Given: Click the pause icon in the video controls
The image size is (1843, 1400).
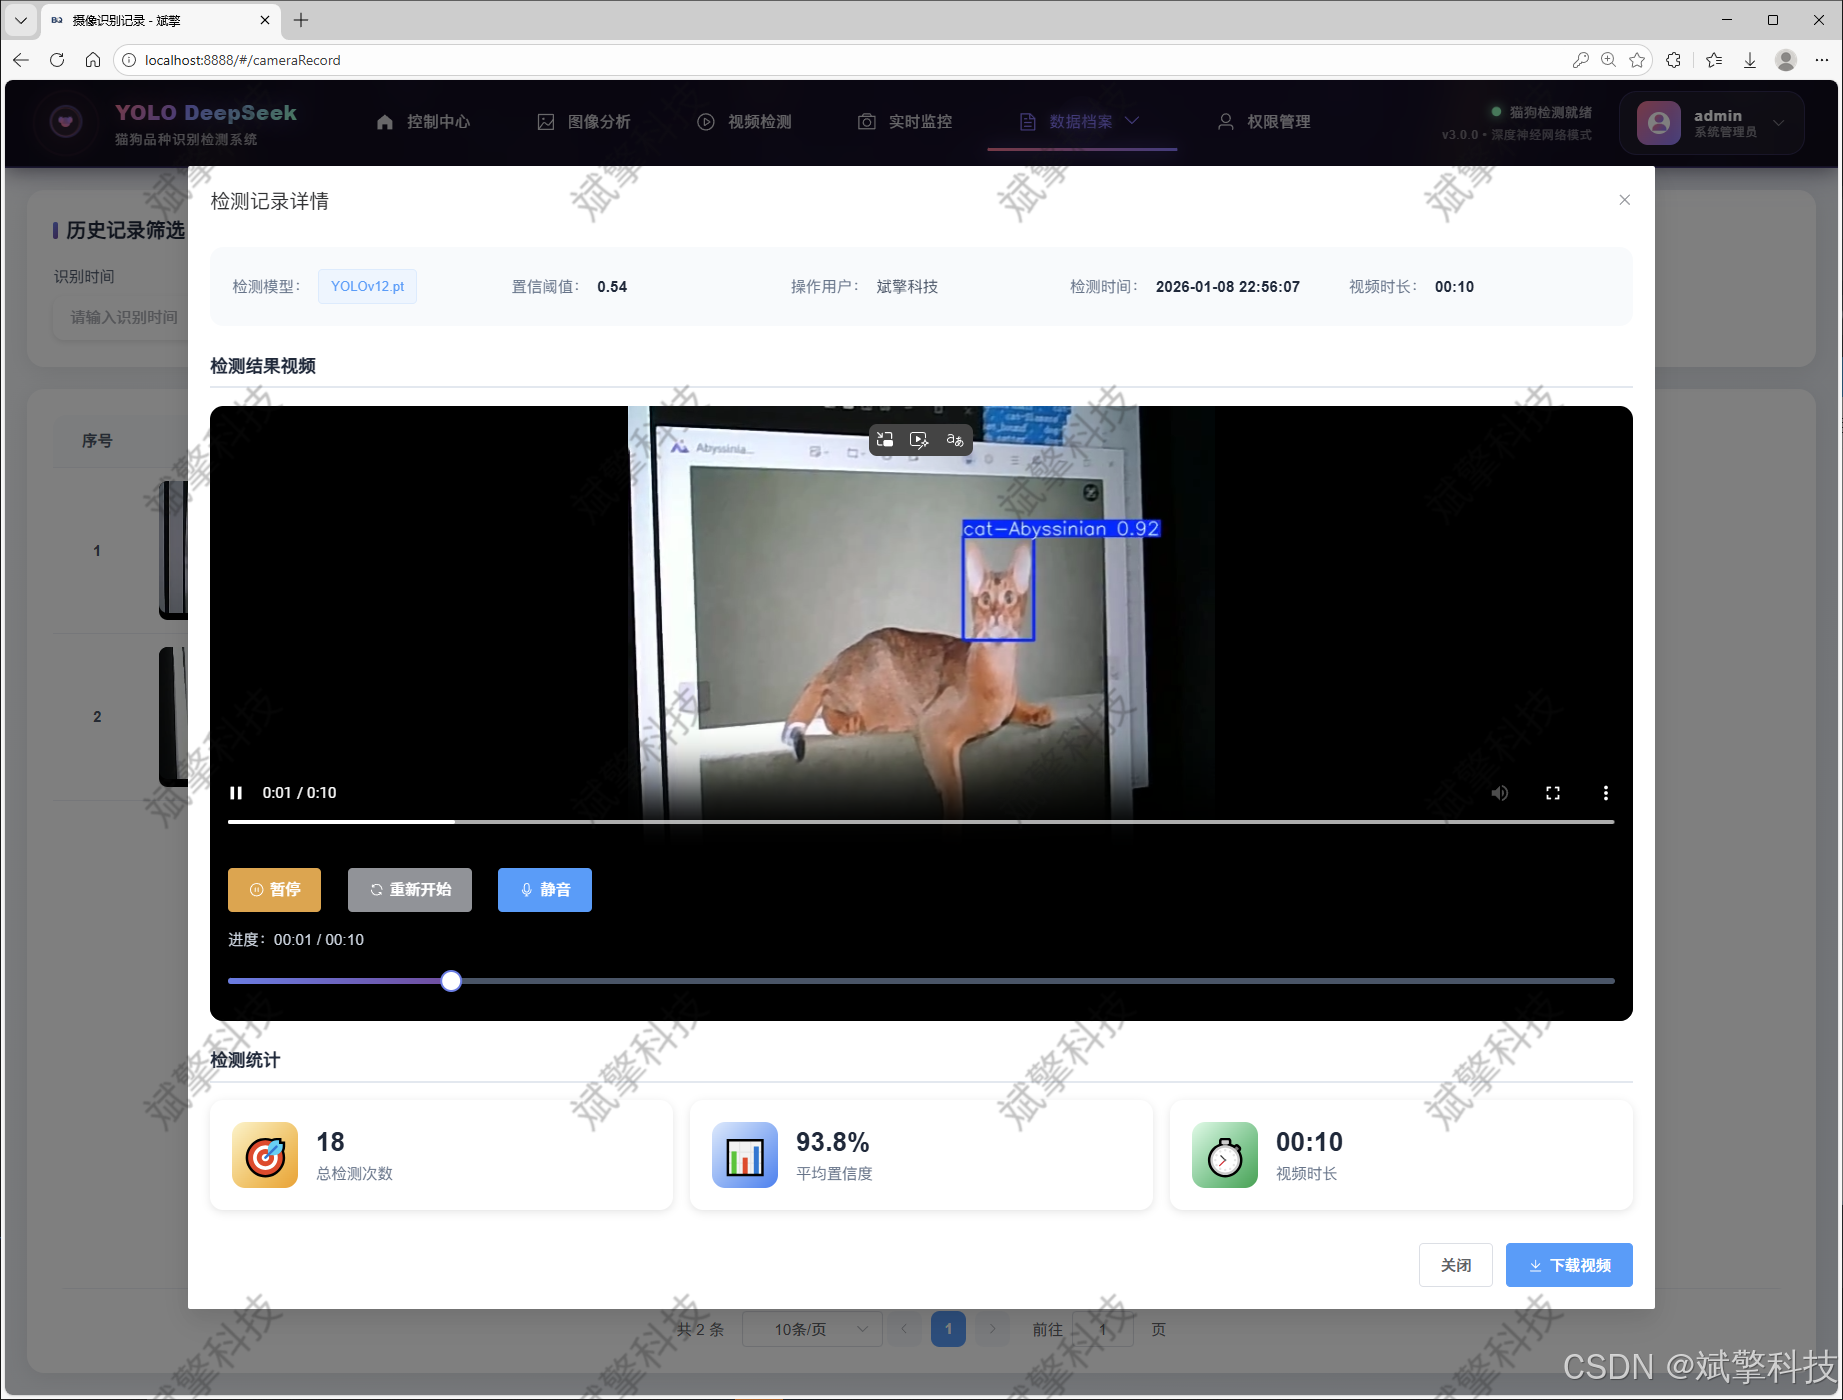Looking at the screenshot, I should click(236, 792).
